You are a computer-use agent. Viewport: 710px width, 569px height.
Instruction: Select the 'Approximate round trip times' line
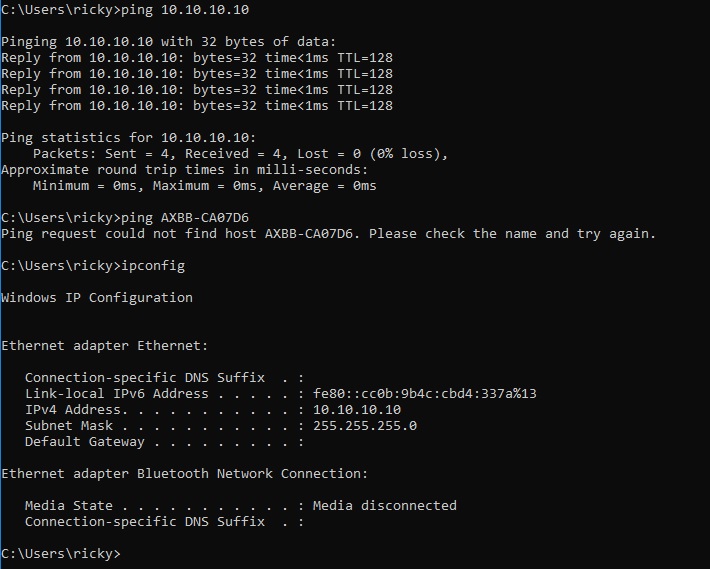[185, 170]
